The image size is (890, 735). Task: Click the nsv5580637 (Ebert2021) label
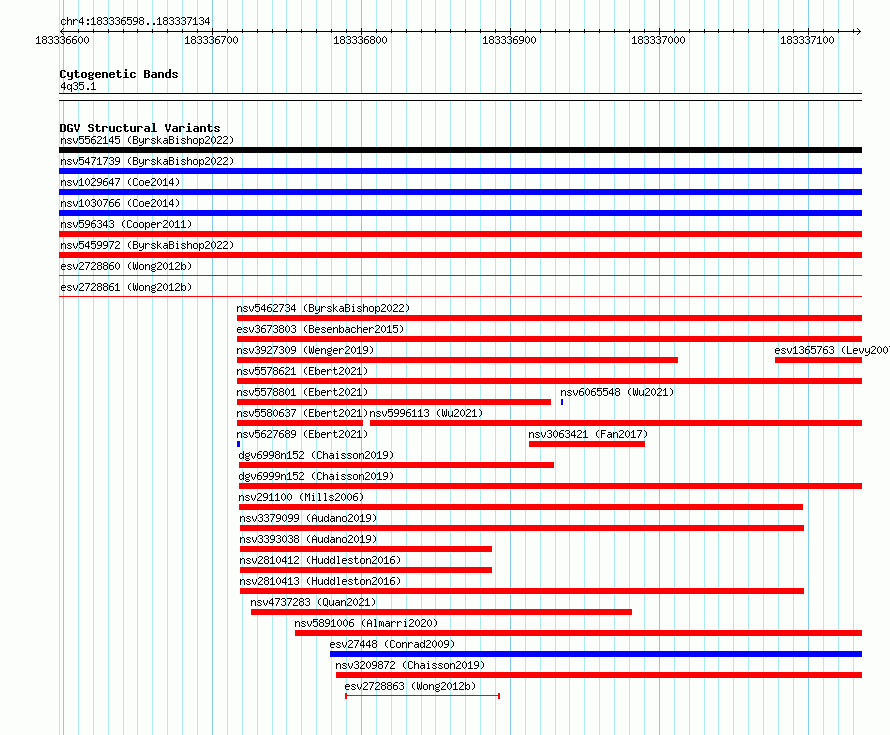(302, 413)
